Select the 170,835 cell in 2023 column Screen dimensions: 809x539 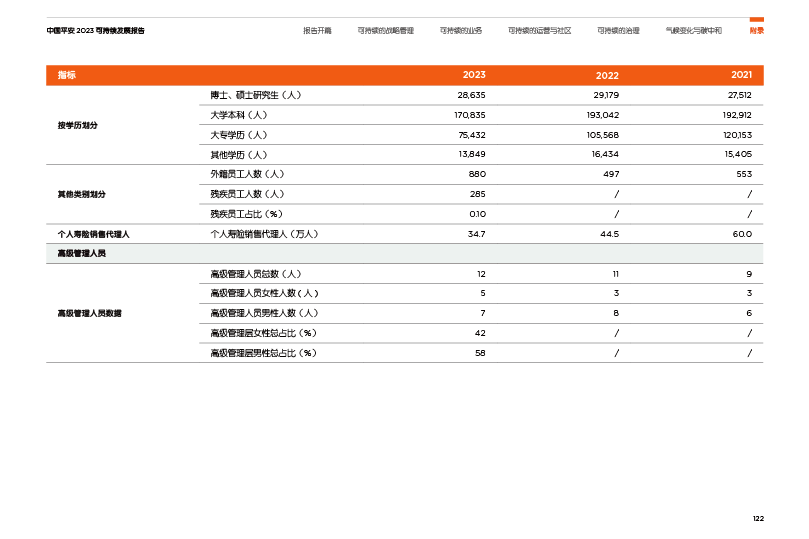tap(470, 115)
